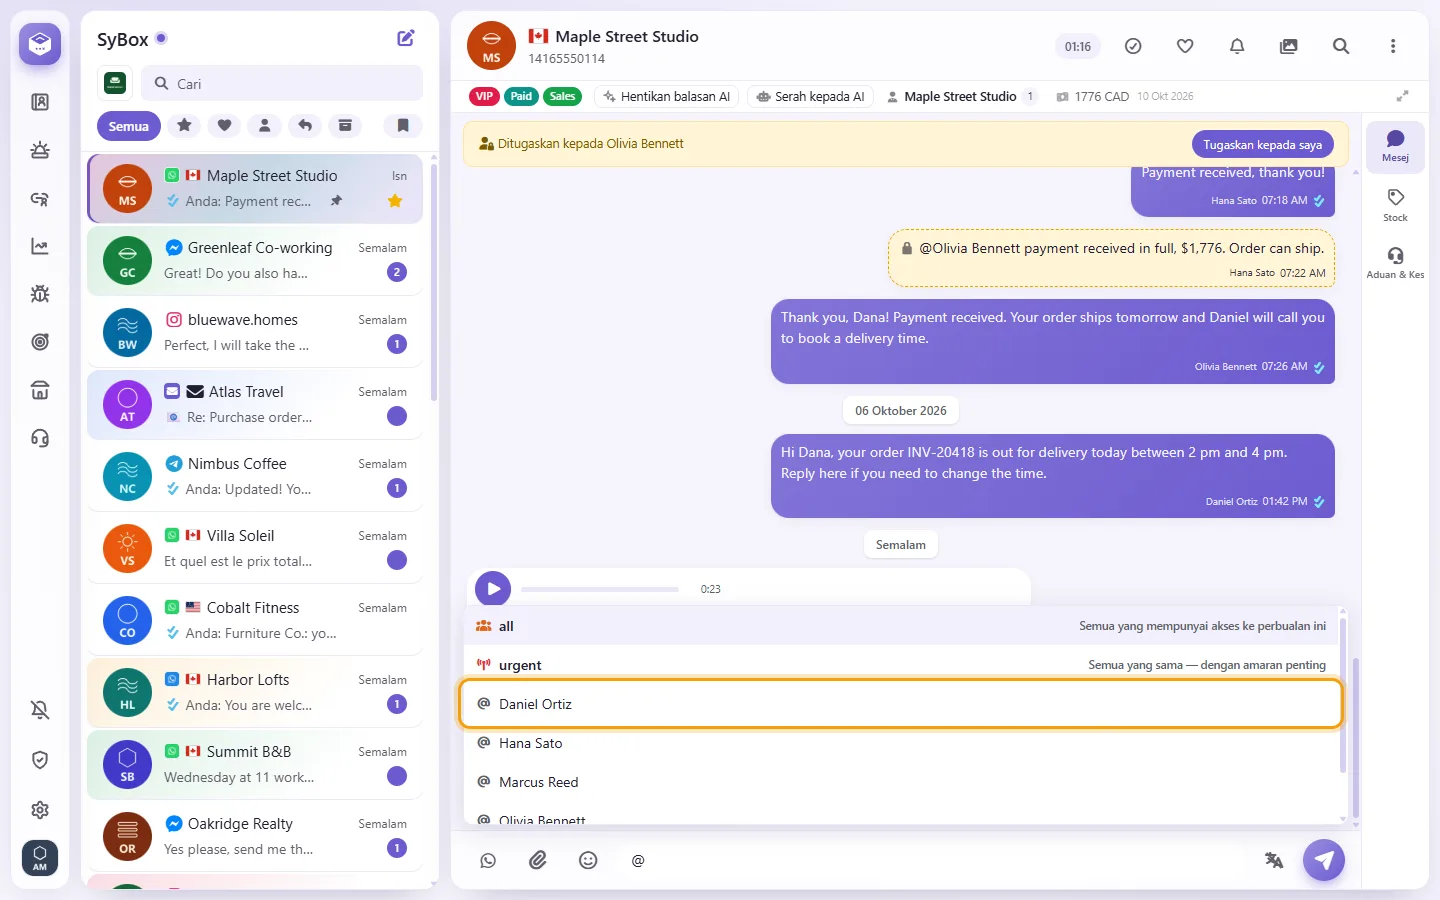Open the settings gear in the left sidebar
1440x900 pixels.
coord(40,810)
